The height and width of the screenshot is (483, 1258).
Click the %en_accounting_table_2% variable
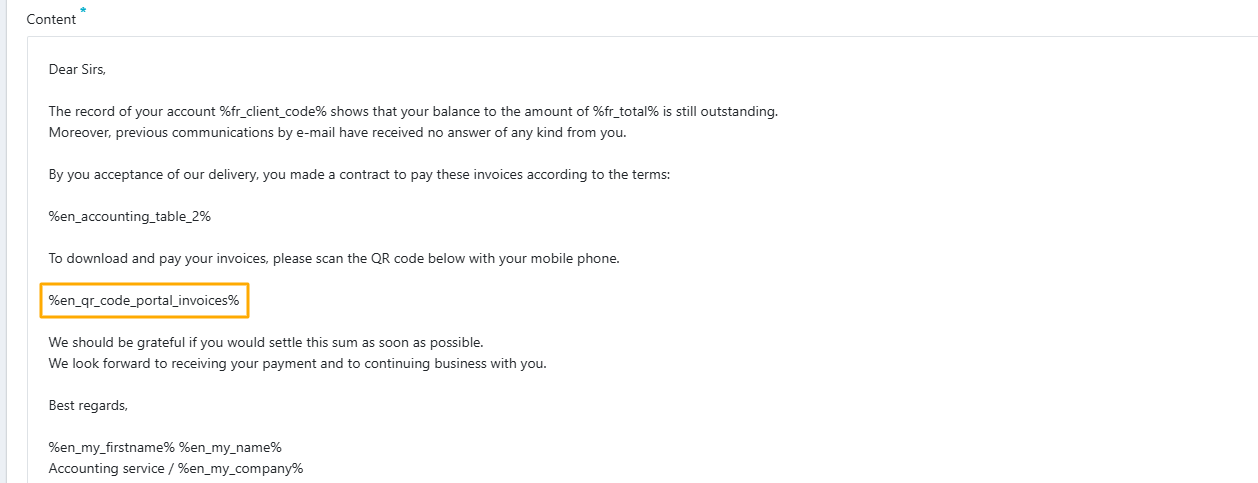(130, 216)
